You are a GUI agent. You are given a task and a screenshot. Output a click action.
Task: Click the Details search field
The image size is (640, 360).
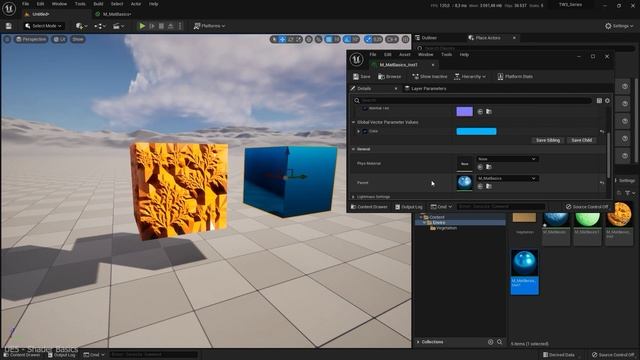[x=473, y=100]
